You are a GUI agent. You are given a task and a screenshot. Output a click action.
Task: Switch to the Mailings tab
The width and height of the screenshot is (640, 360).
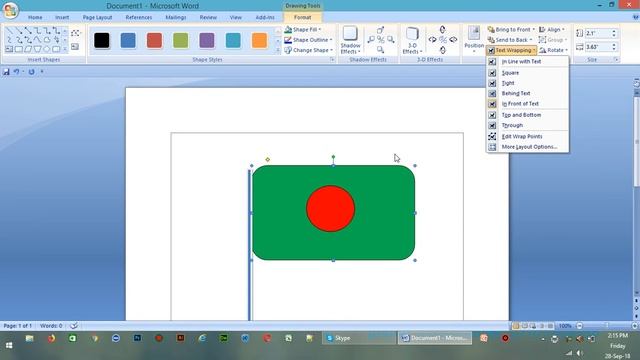[176, 18]
